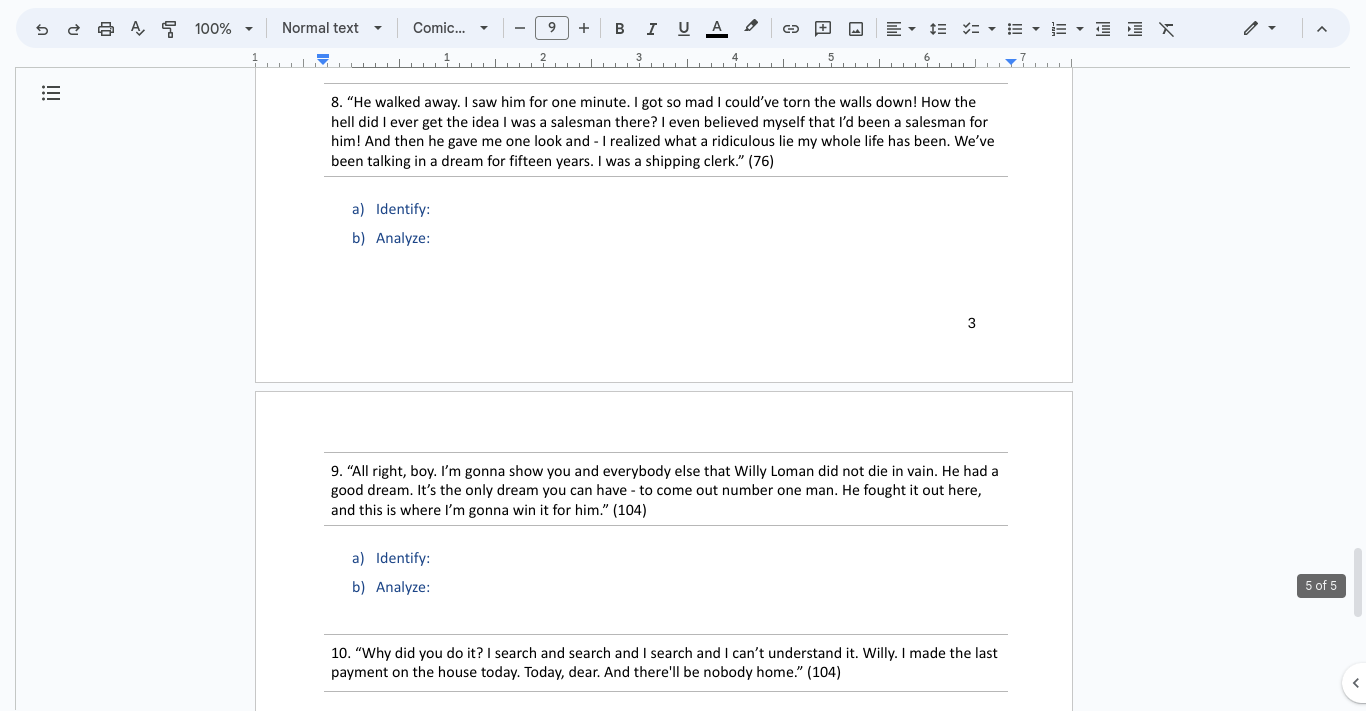Screen dimensions: 1366x711
Task: Click the quote text of question 8
Action: pyautogui.click(x=663, y=131)
